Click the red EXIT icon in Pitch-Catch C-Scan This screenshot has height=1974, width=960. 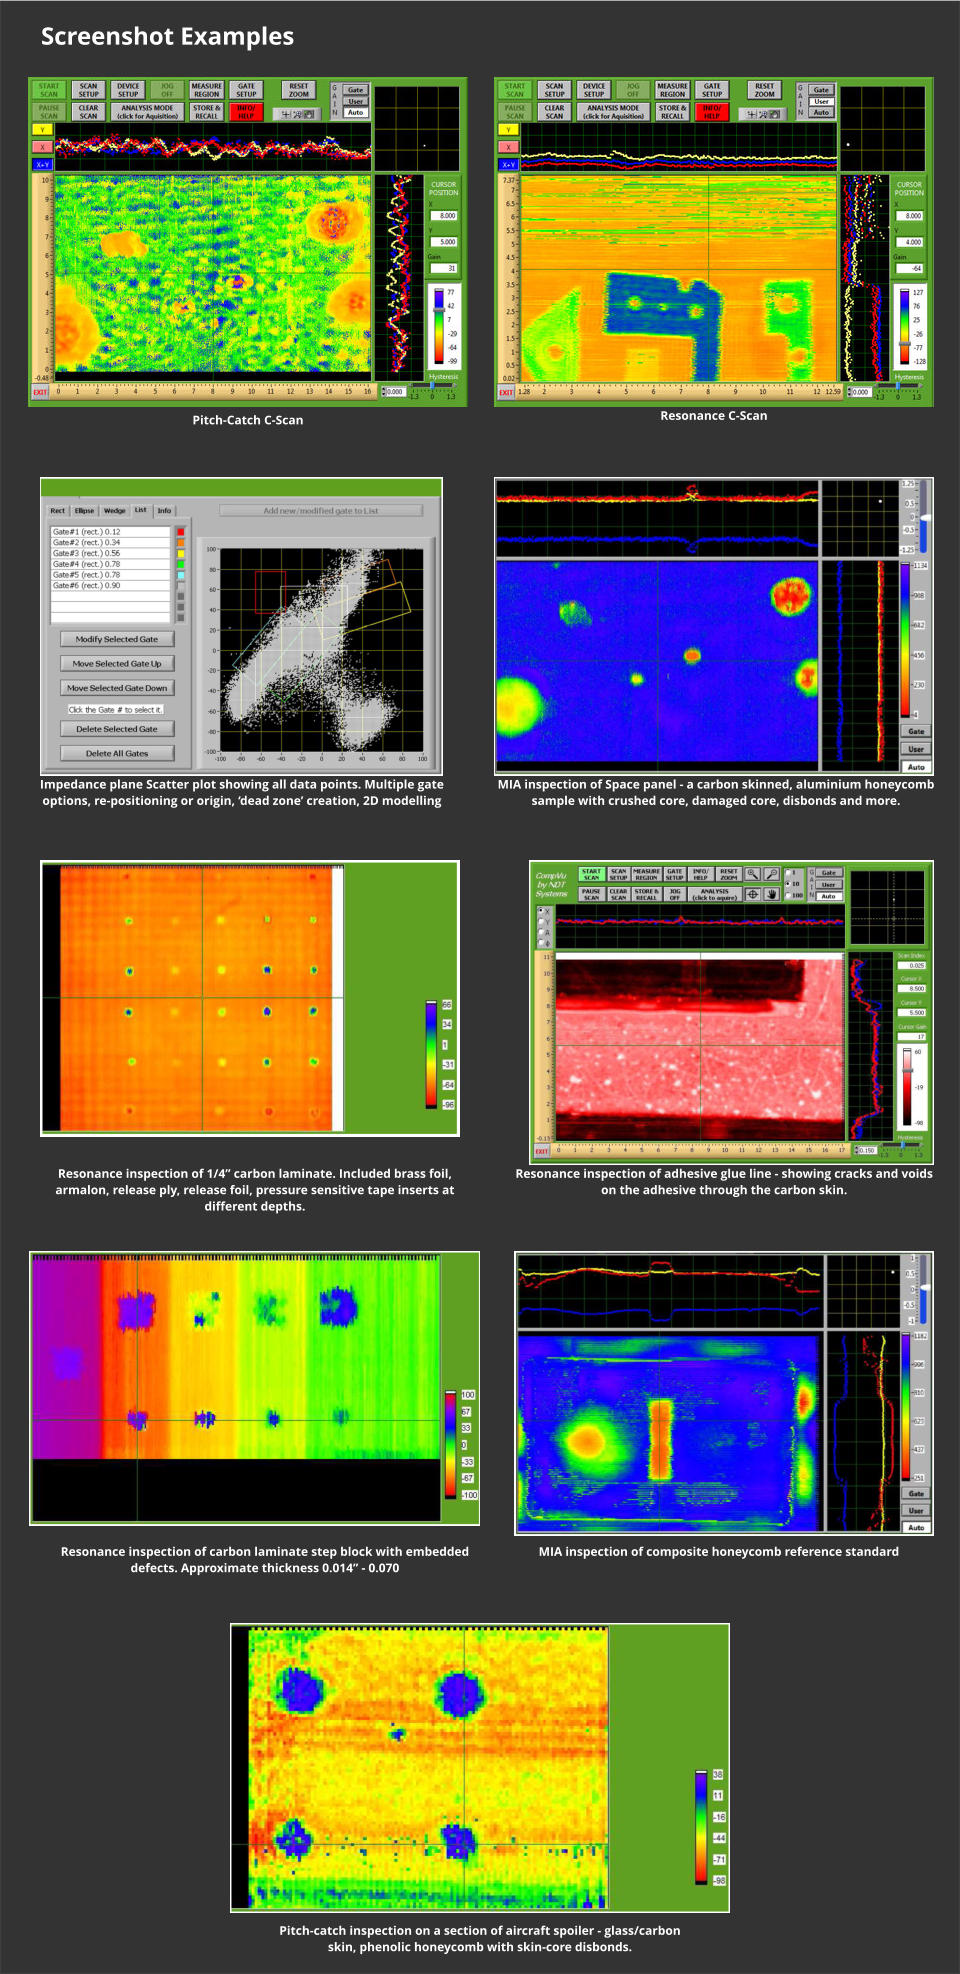40,392
